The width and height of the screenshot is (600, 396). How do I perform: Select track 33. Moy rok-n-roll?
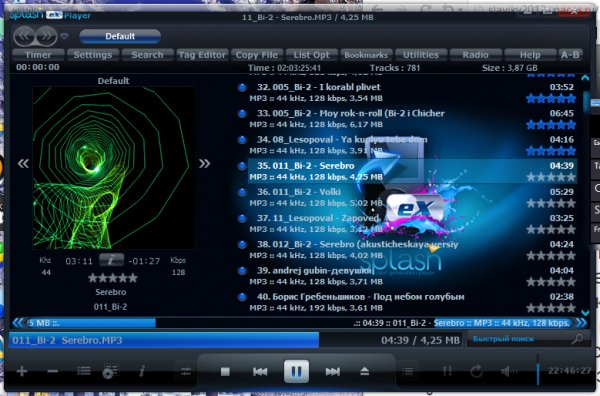411,119
